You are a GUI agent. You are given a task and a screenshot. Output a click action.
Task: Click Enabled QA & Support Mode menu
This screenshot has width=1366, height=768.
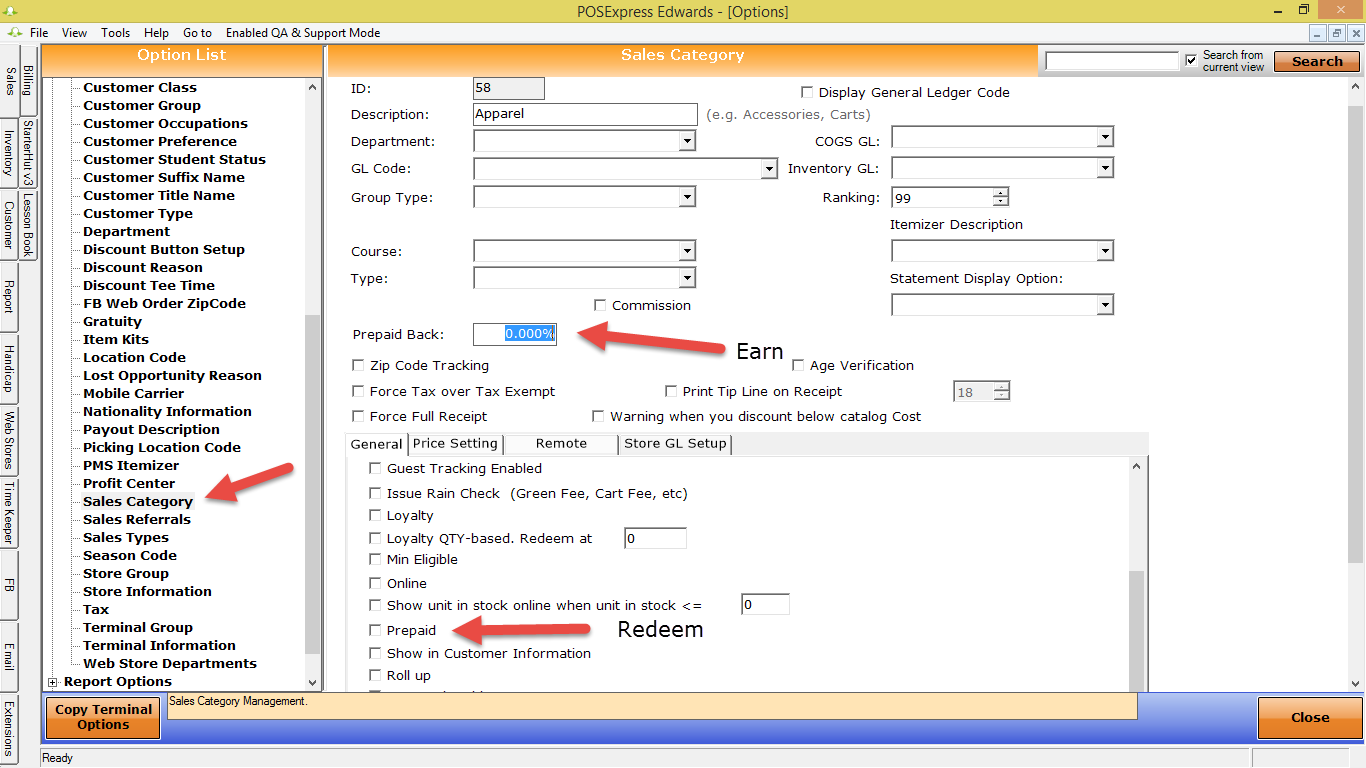click(x=303, y=33)
